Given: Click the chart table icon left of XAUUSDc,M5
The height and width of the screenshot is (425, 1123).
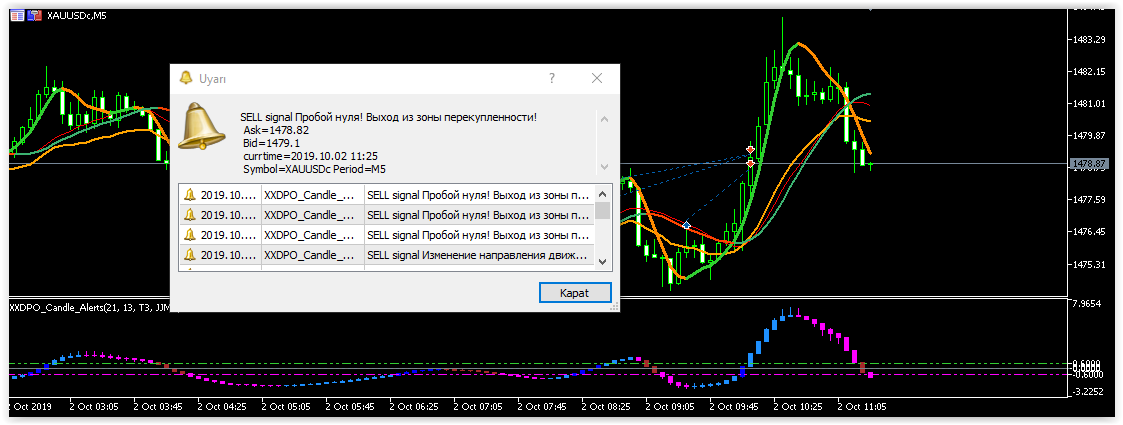Looking at the screenshot, I should tap(17, 16).
